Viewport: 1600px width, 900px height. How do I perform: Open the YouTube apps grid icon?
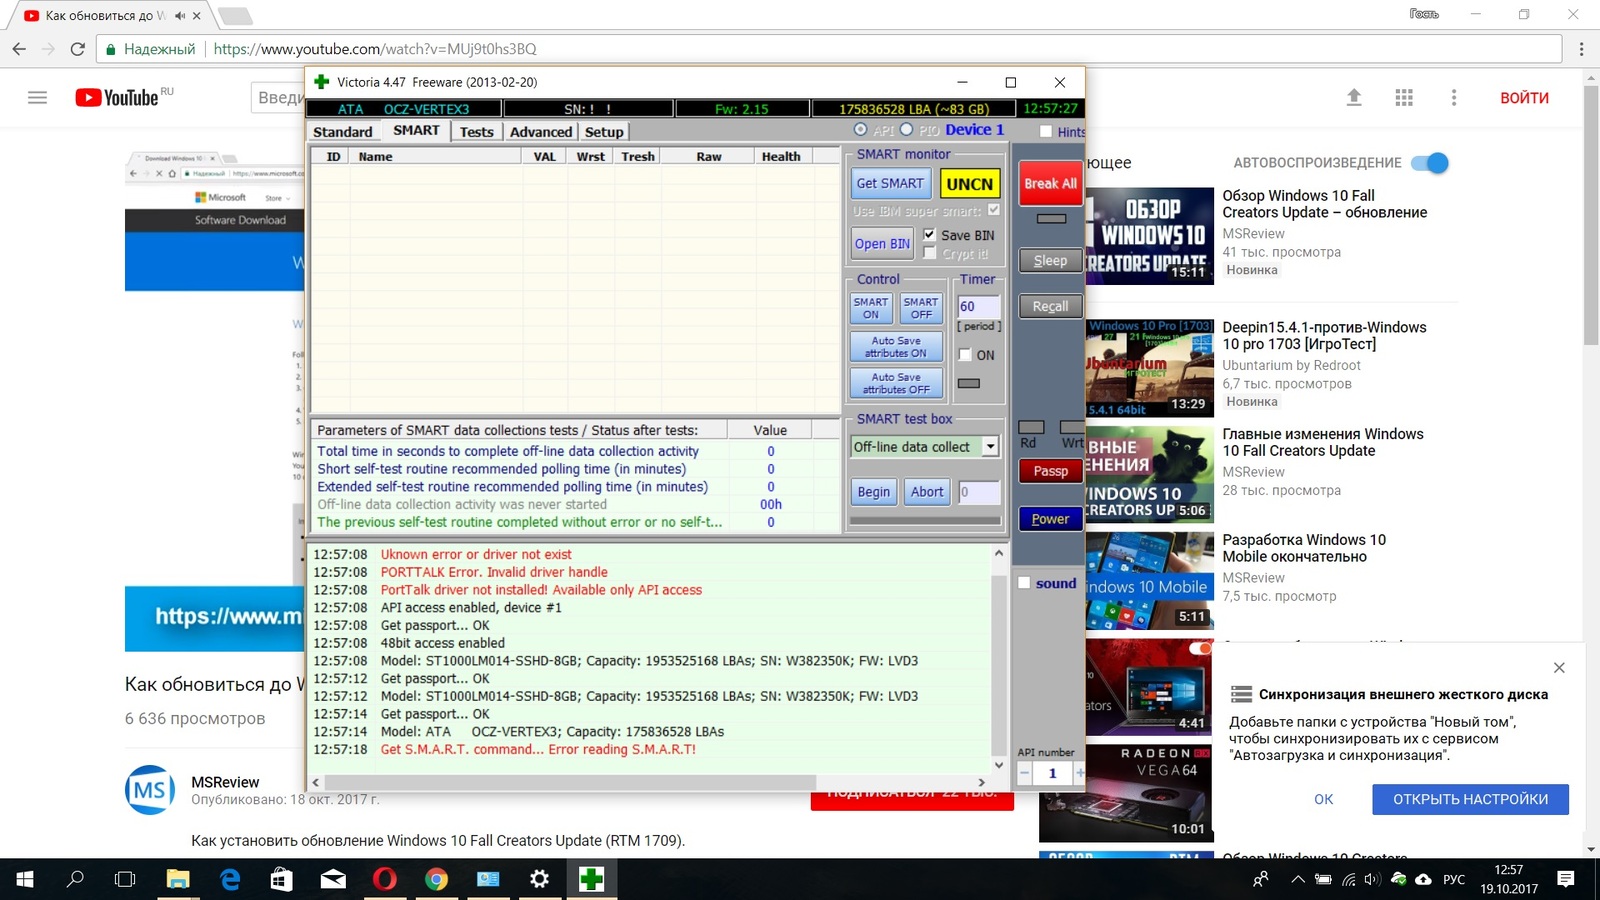click(1404, 97)
